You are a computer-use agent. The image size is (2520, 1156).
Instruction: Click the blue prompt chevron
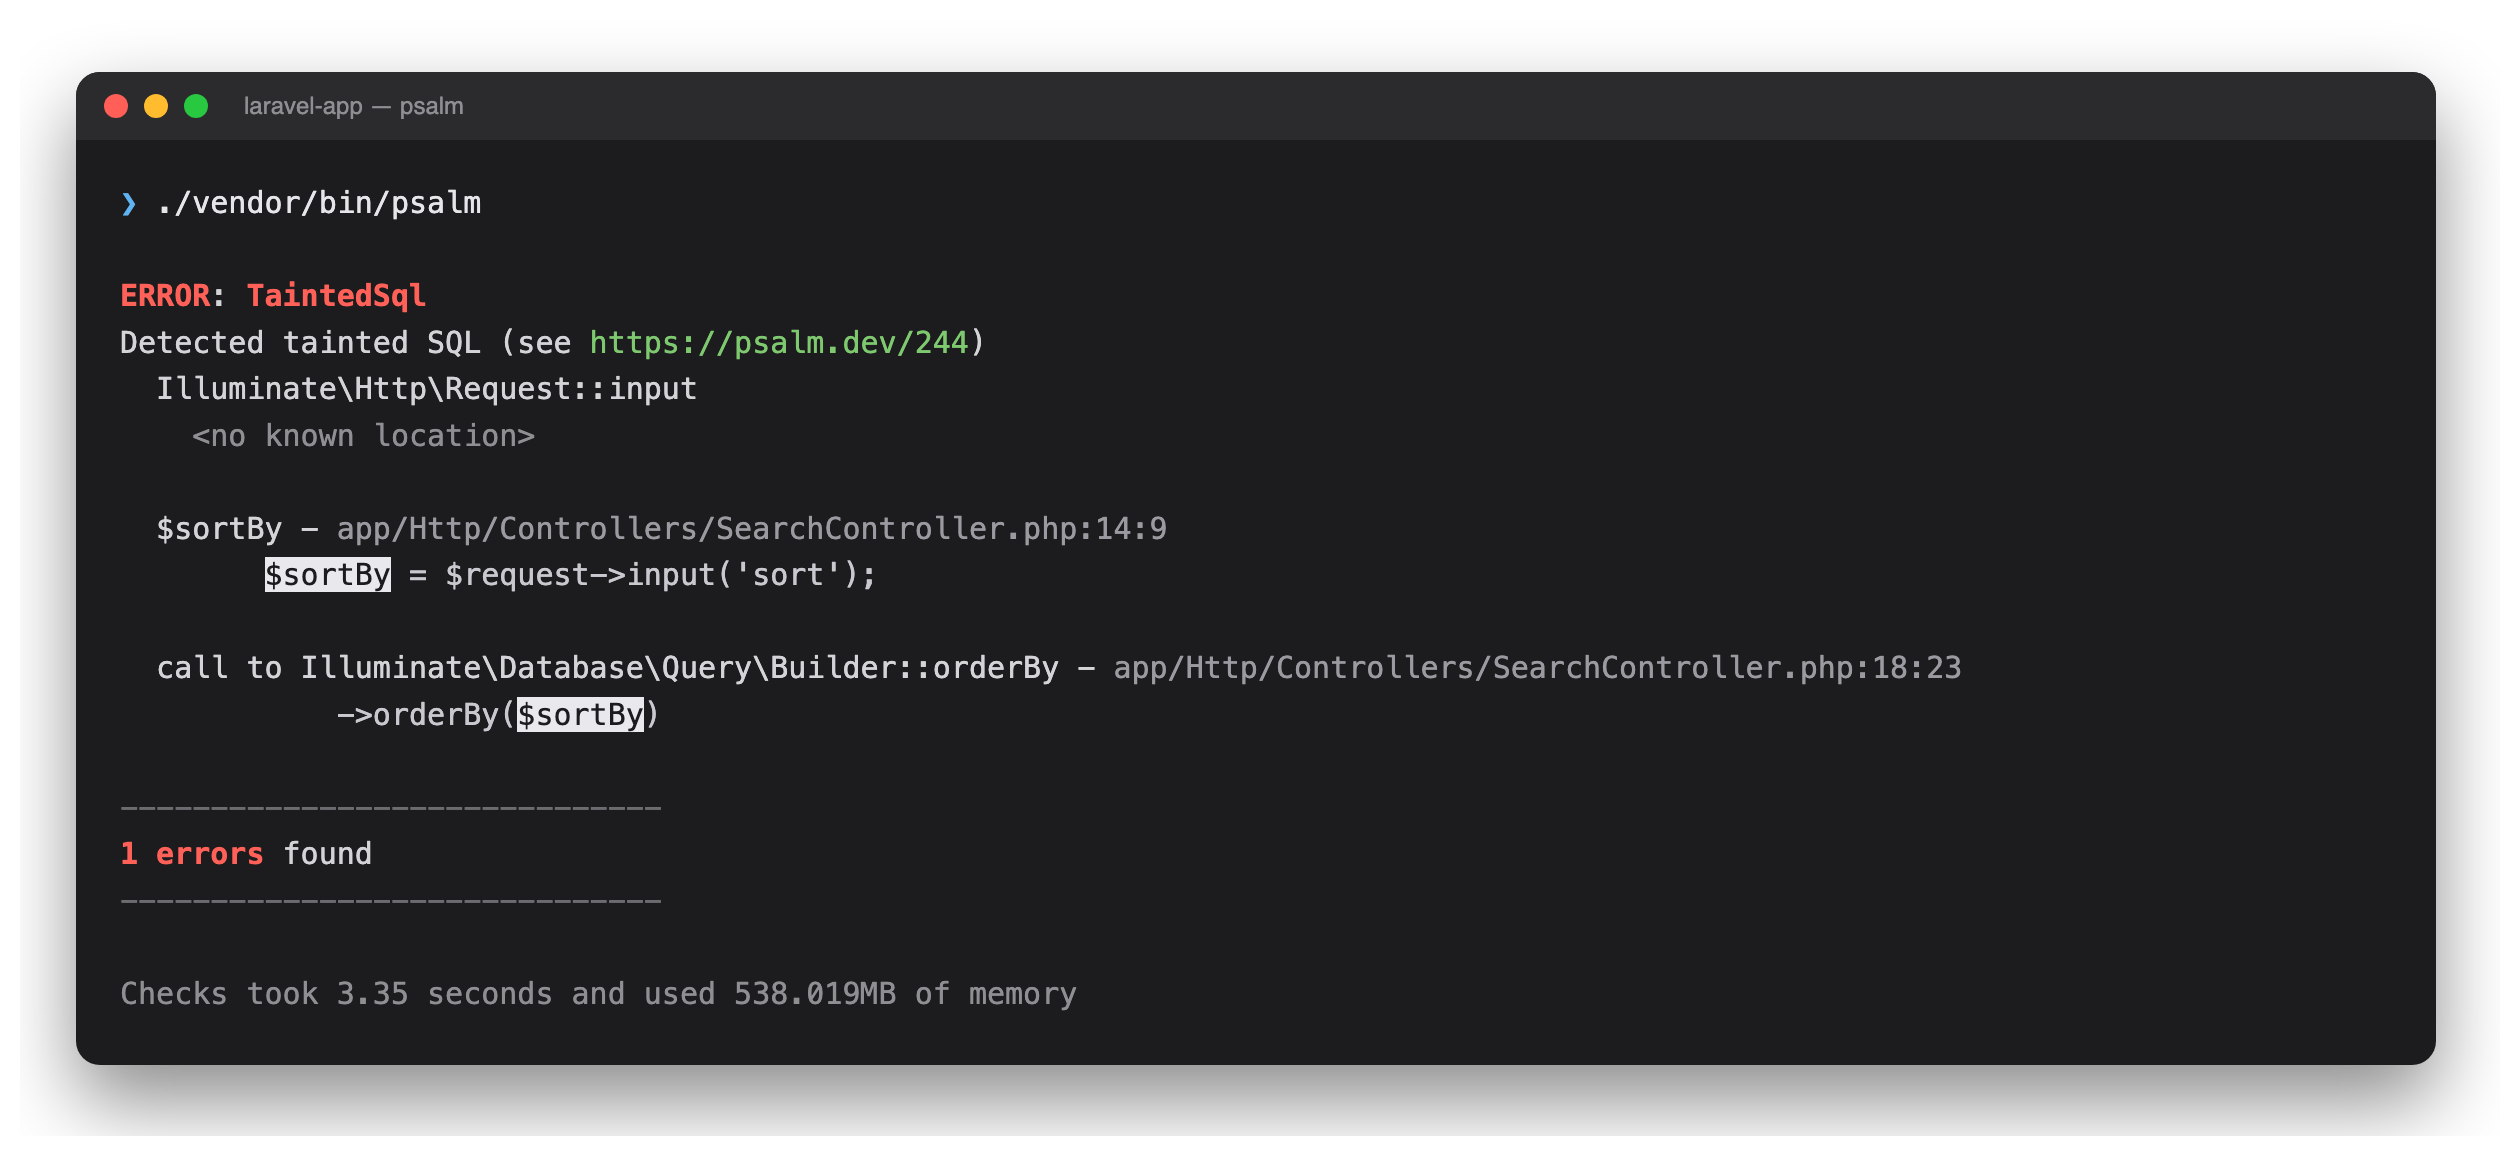128,204
